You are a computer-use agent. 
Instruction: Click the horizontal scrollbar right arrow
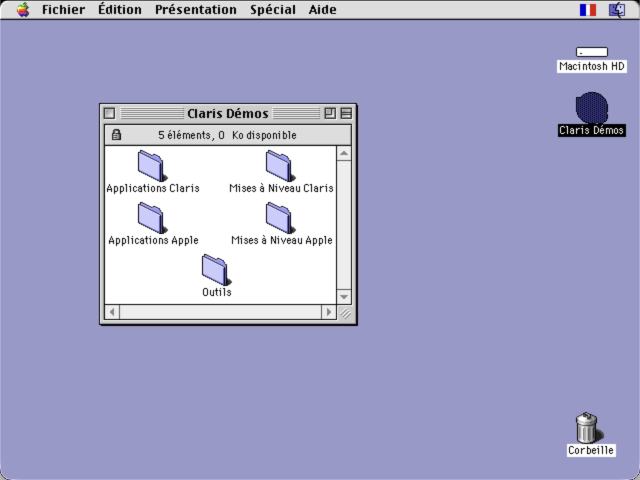pyautogui.click(x=329, y=312)
